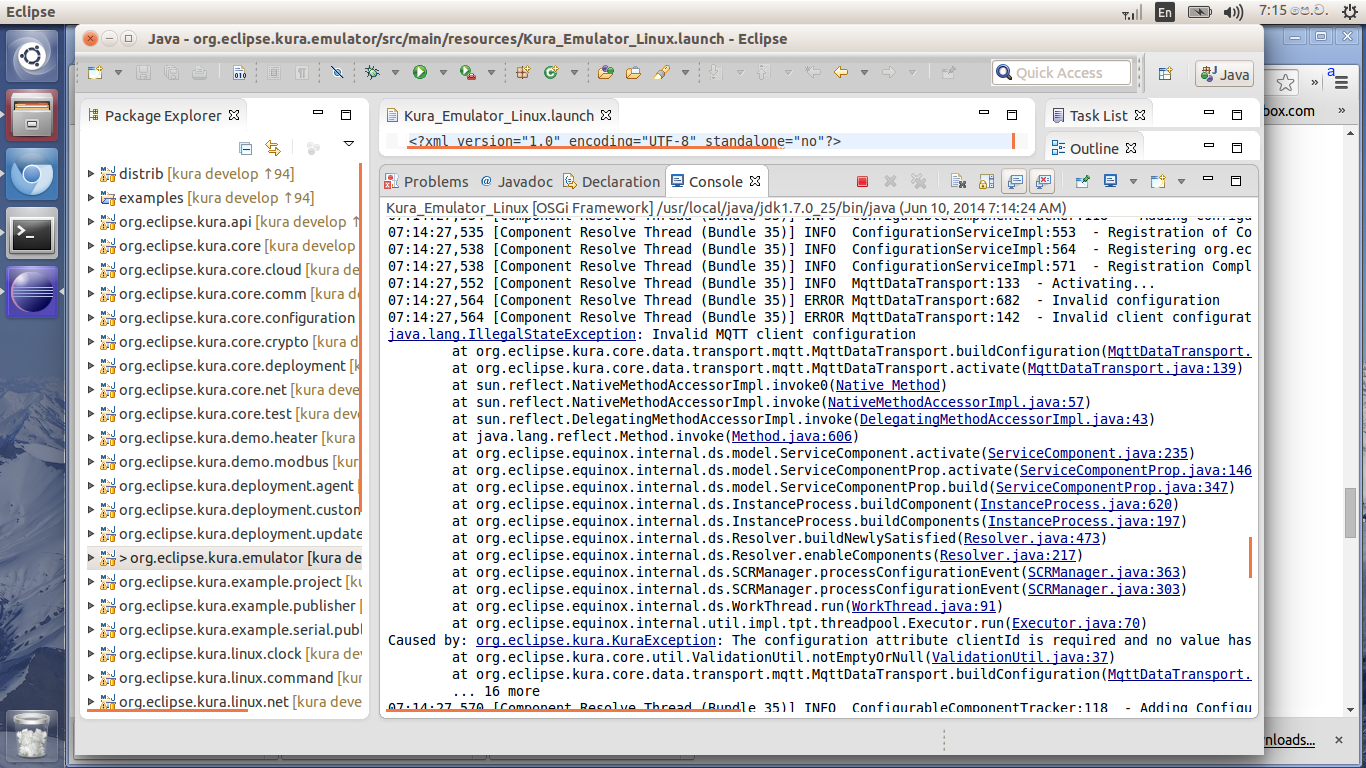Expand org.eclipse.kura.core.crypto project node

(x=92, y=342)
